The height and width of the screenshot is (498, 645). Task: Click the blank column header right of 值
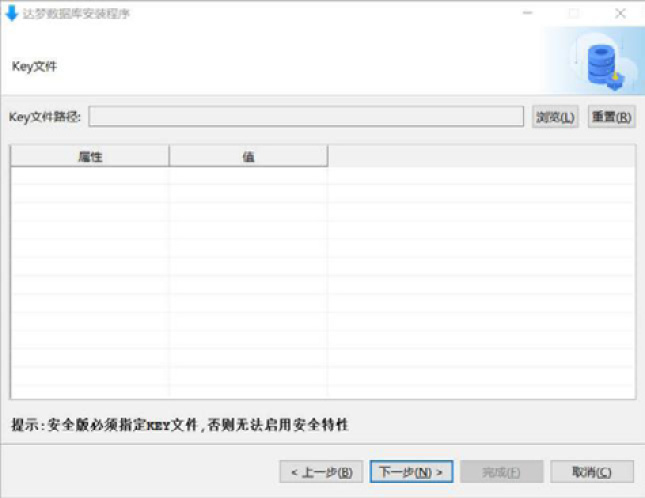tap(480, 156)
